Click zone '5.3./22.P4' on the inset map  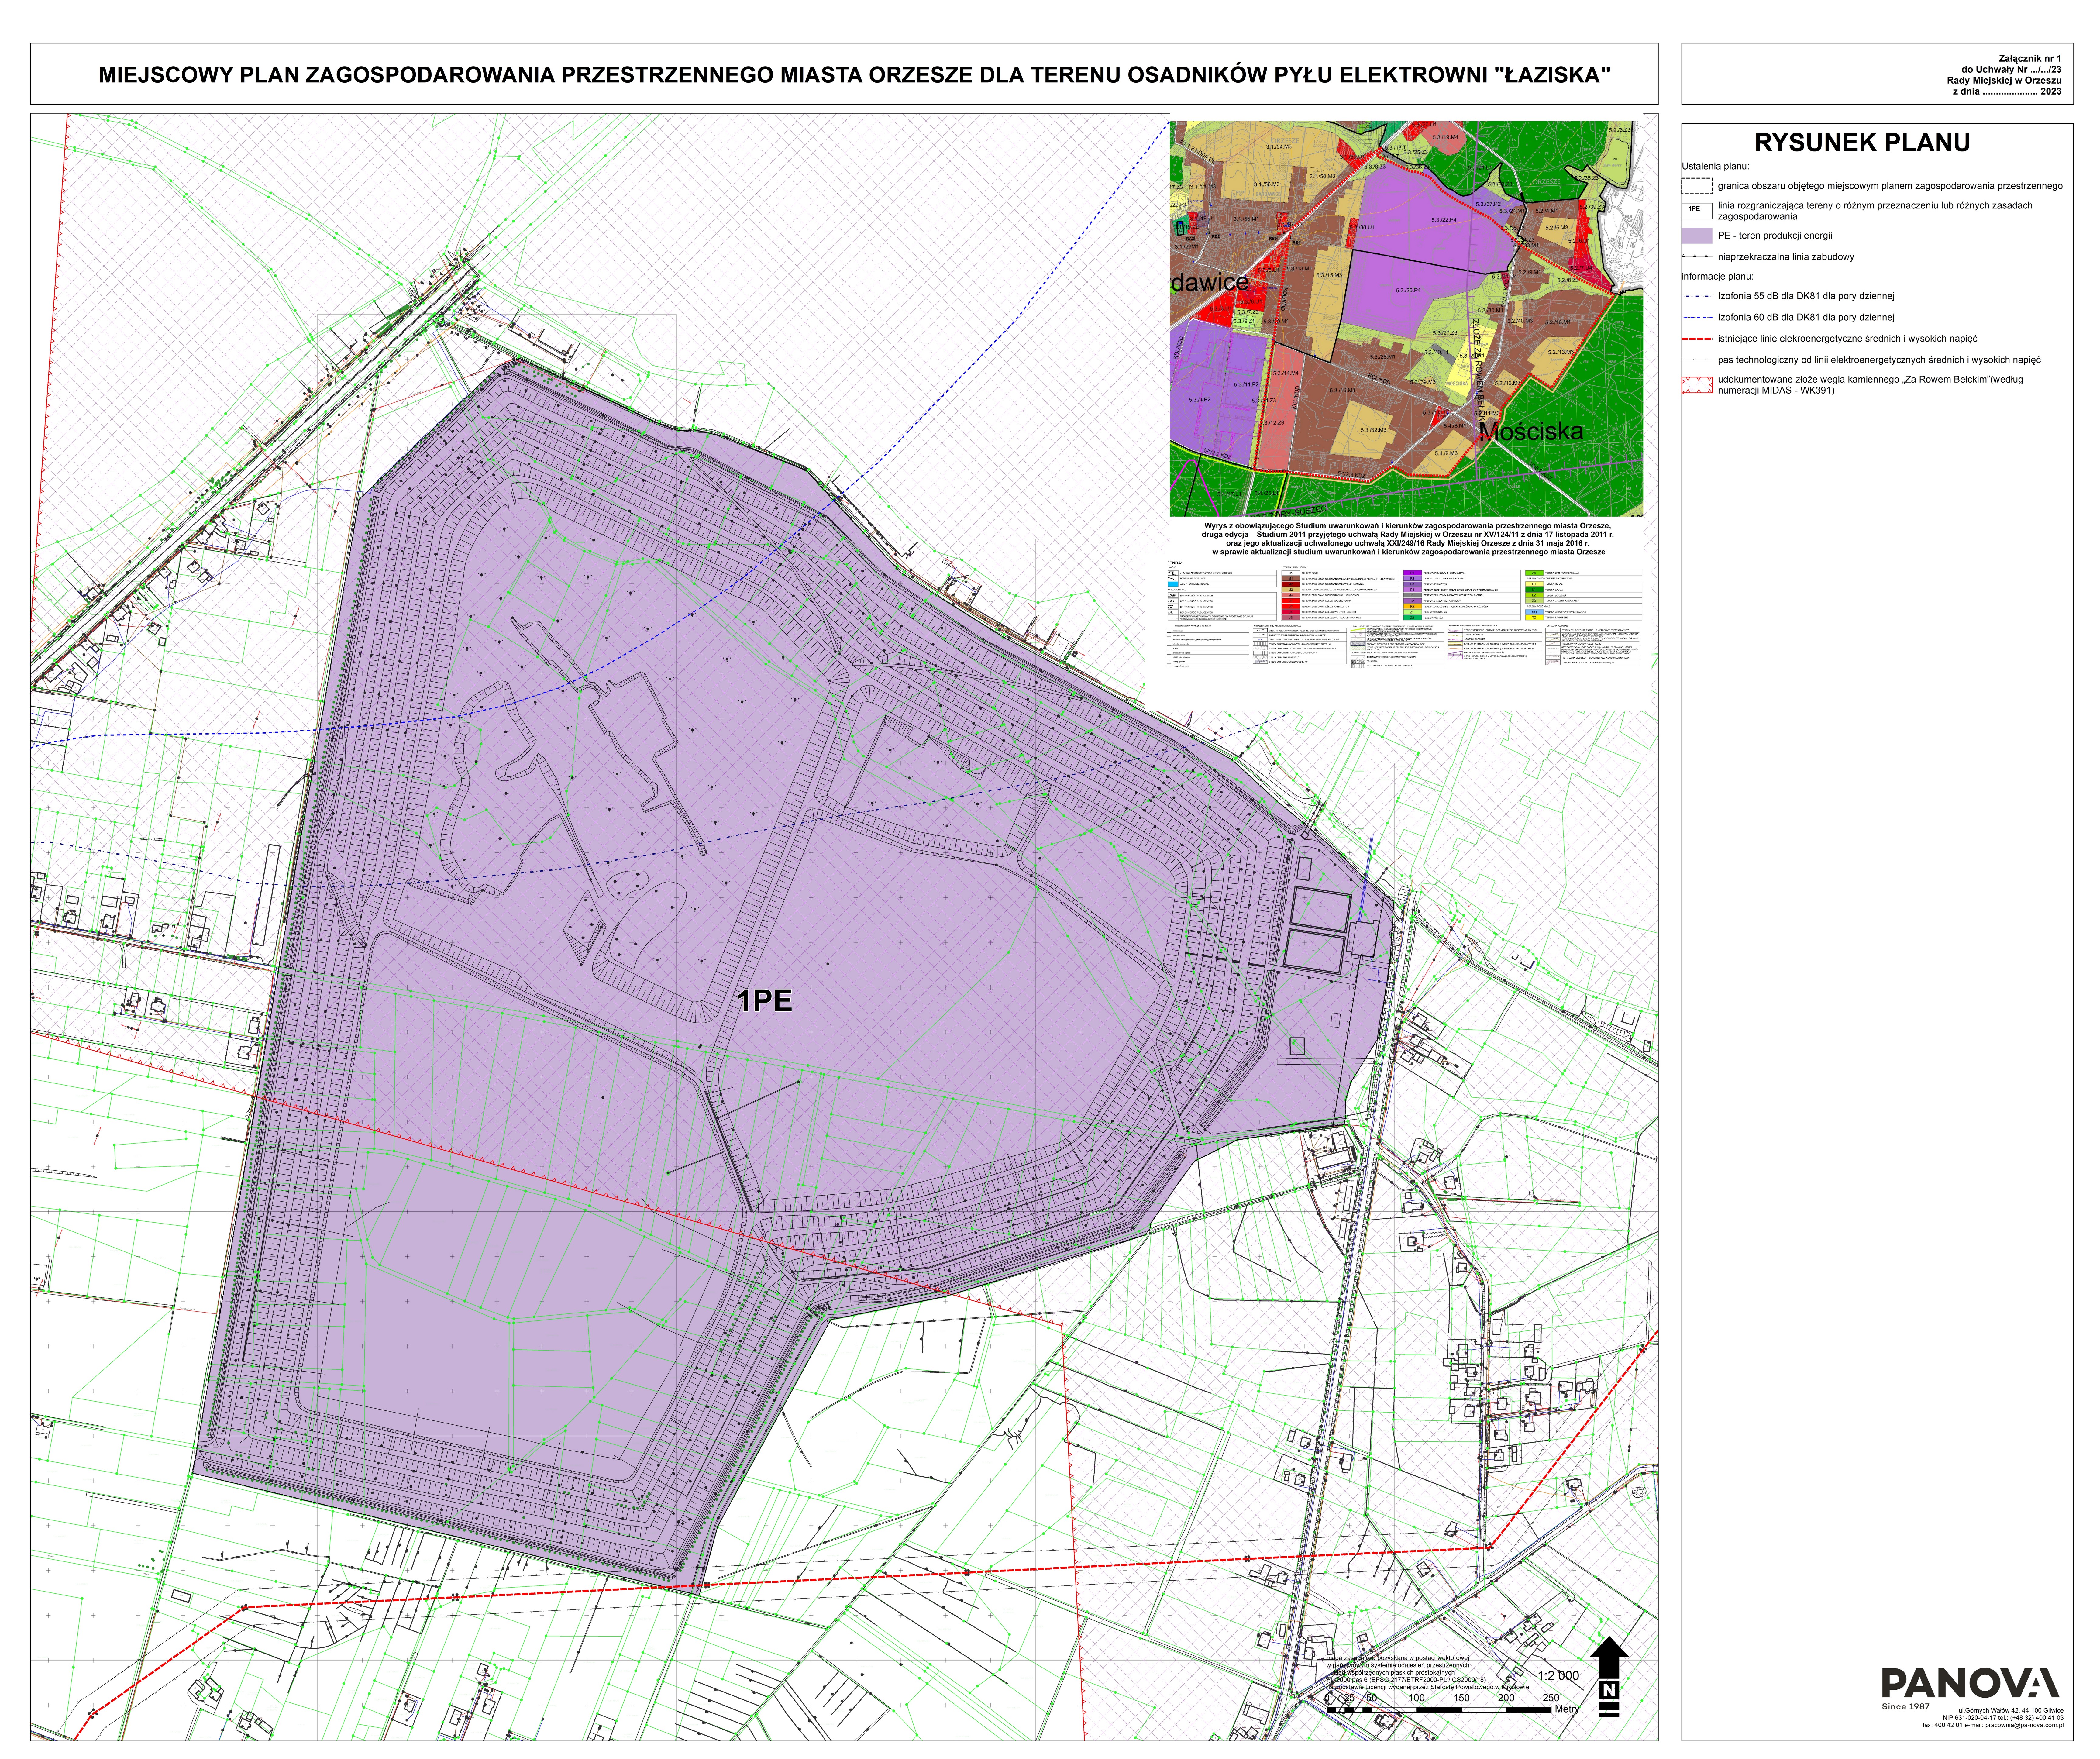tap(1444, 220)
